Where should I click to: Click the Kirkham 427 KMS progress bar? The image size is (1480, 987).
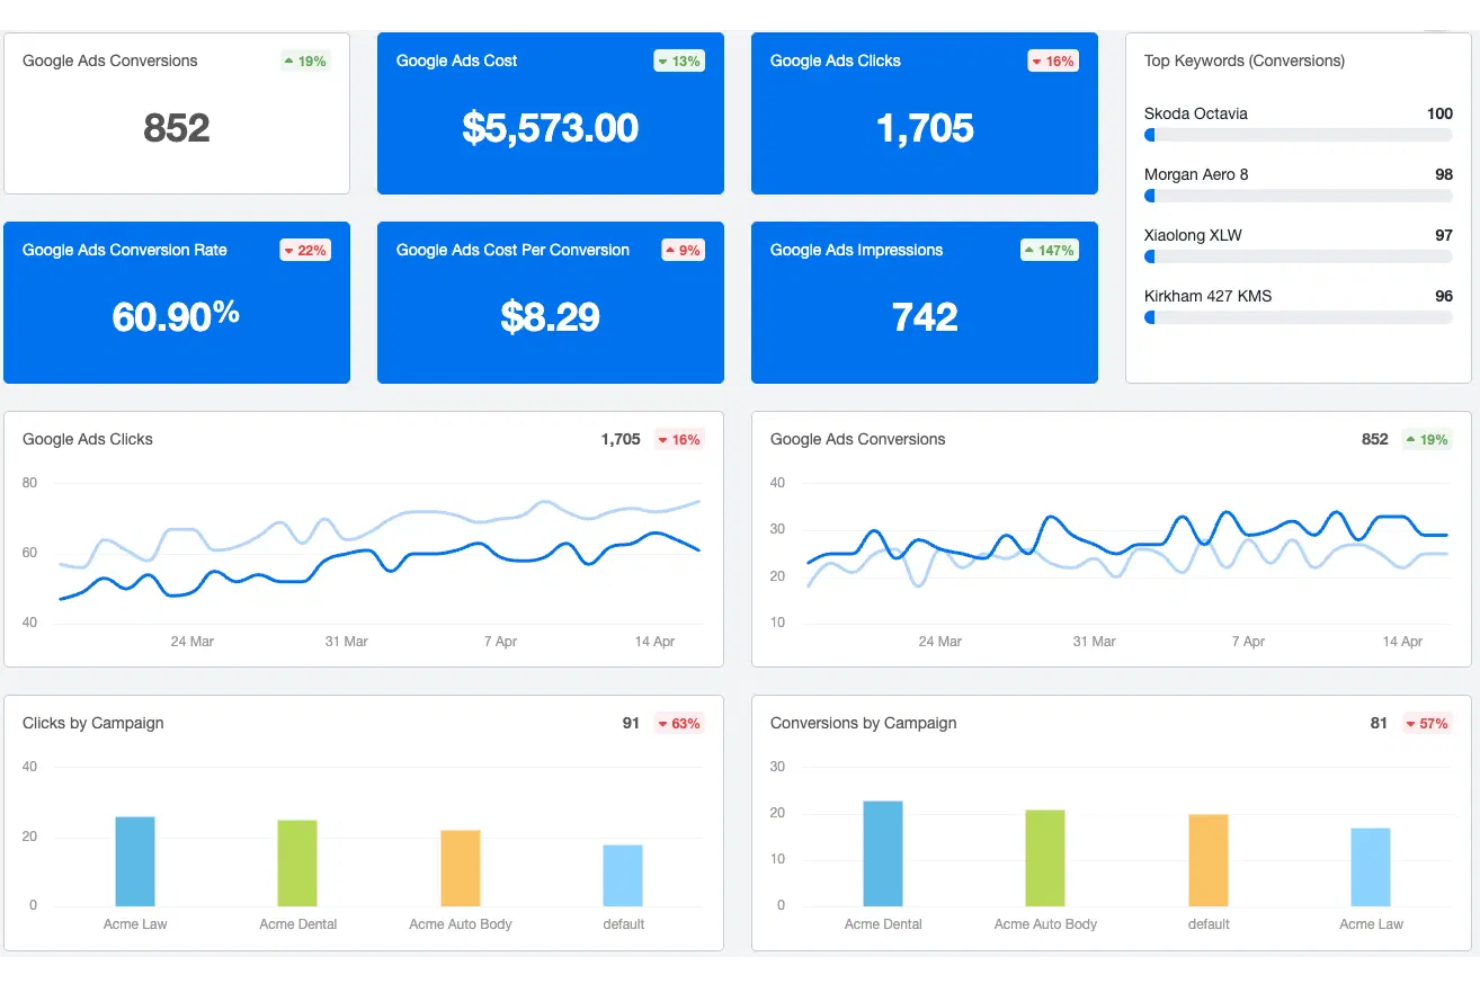point(1297,318)
